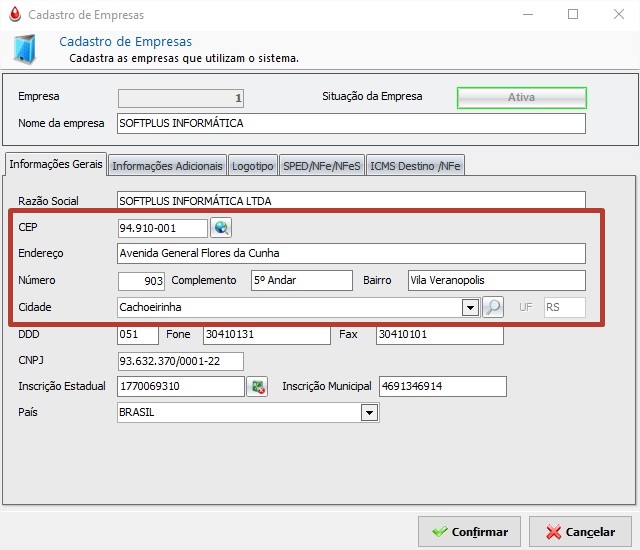The height and width of the screenshot is (550, 640).
Task: Click the Empresa code field
Action: 181,98
